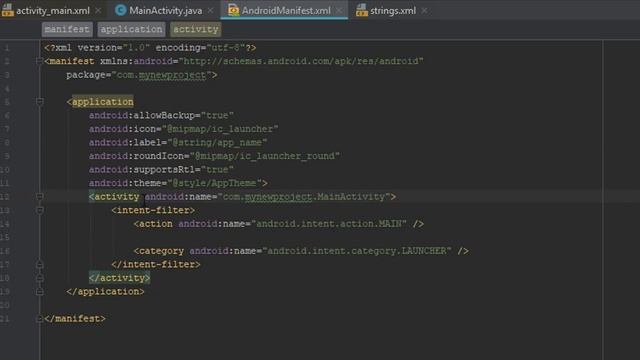This screenshot has width=640, height=360.
Task: Click the xml version declaration line
Action: pyautogui.click(x=150, y=48)
